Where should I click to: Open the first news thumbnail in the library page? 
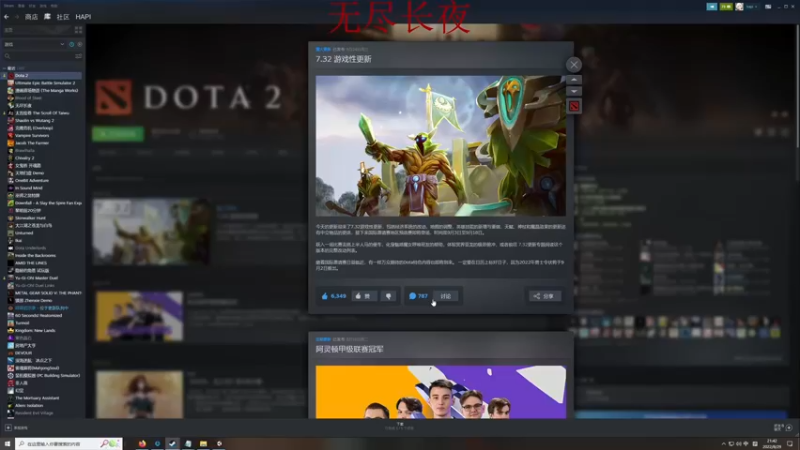click(x=152, y=232)
